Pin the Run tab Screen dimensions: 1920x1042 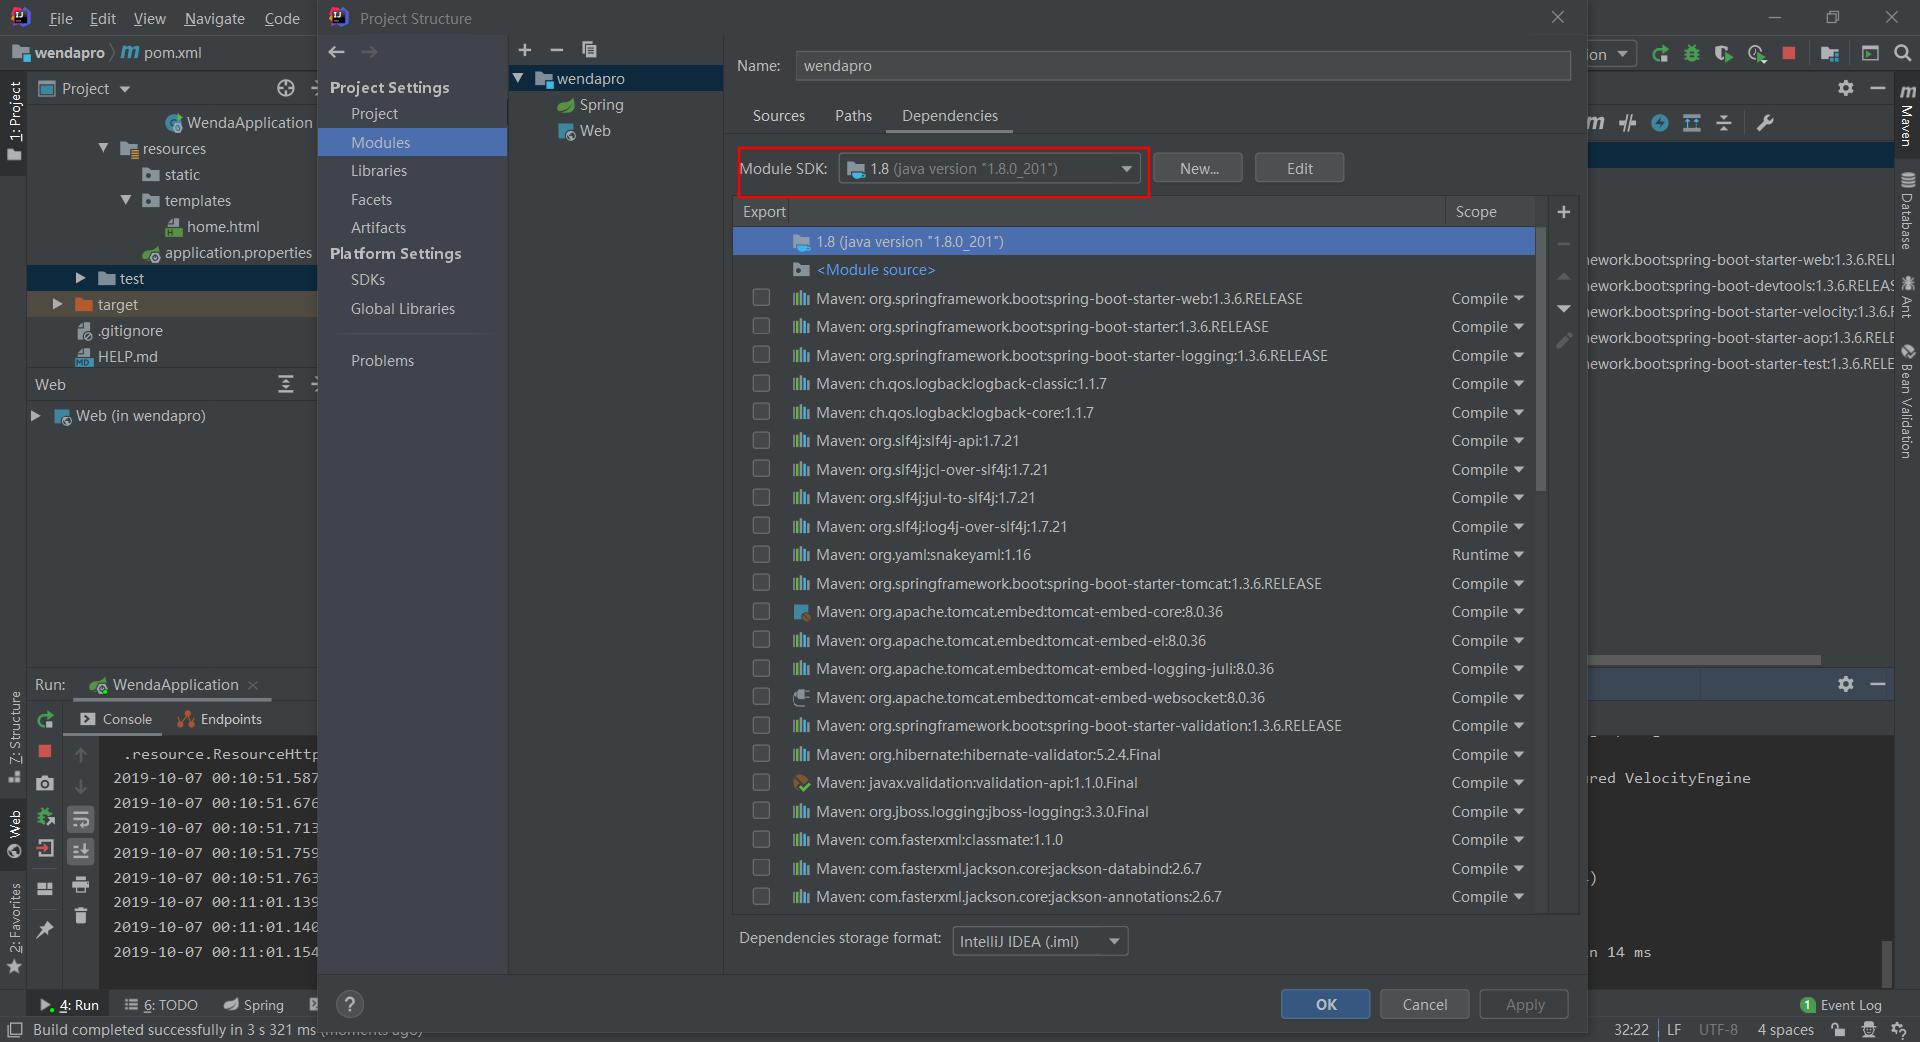point(45,929)
